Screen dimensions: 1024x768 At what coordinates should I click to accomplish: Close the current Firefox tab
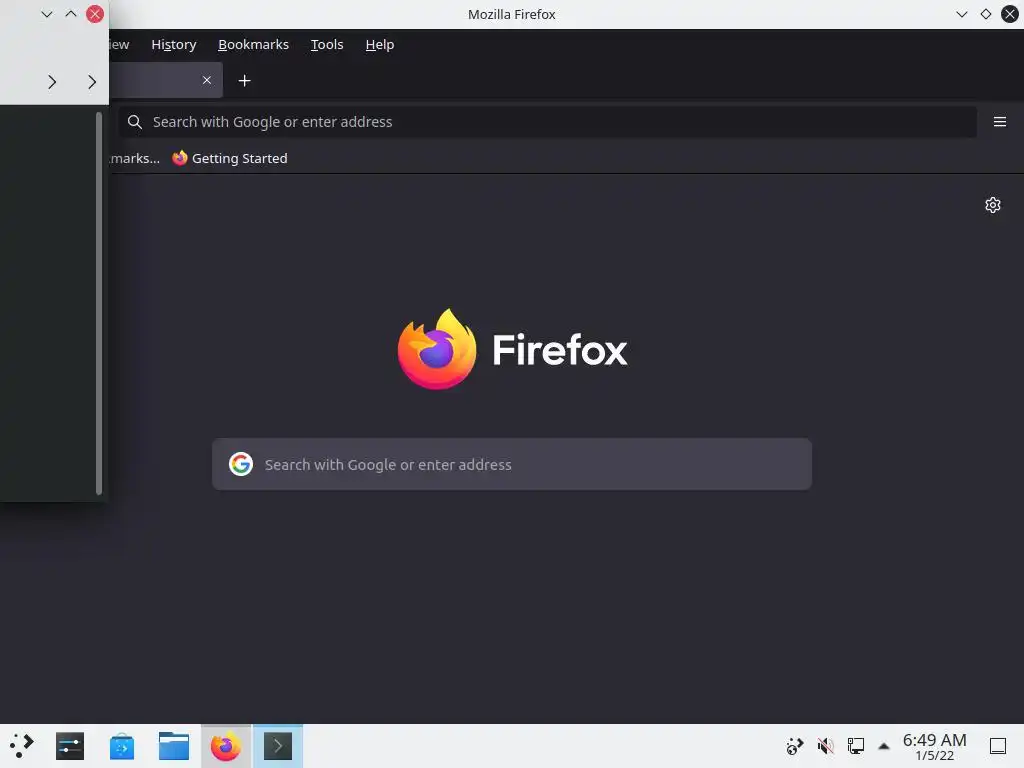(206, 80)
